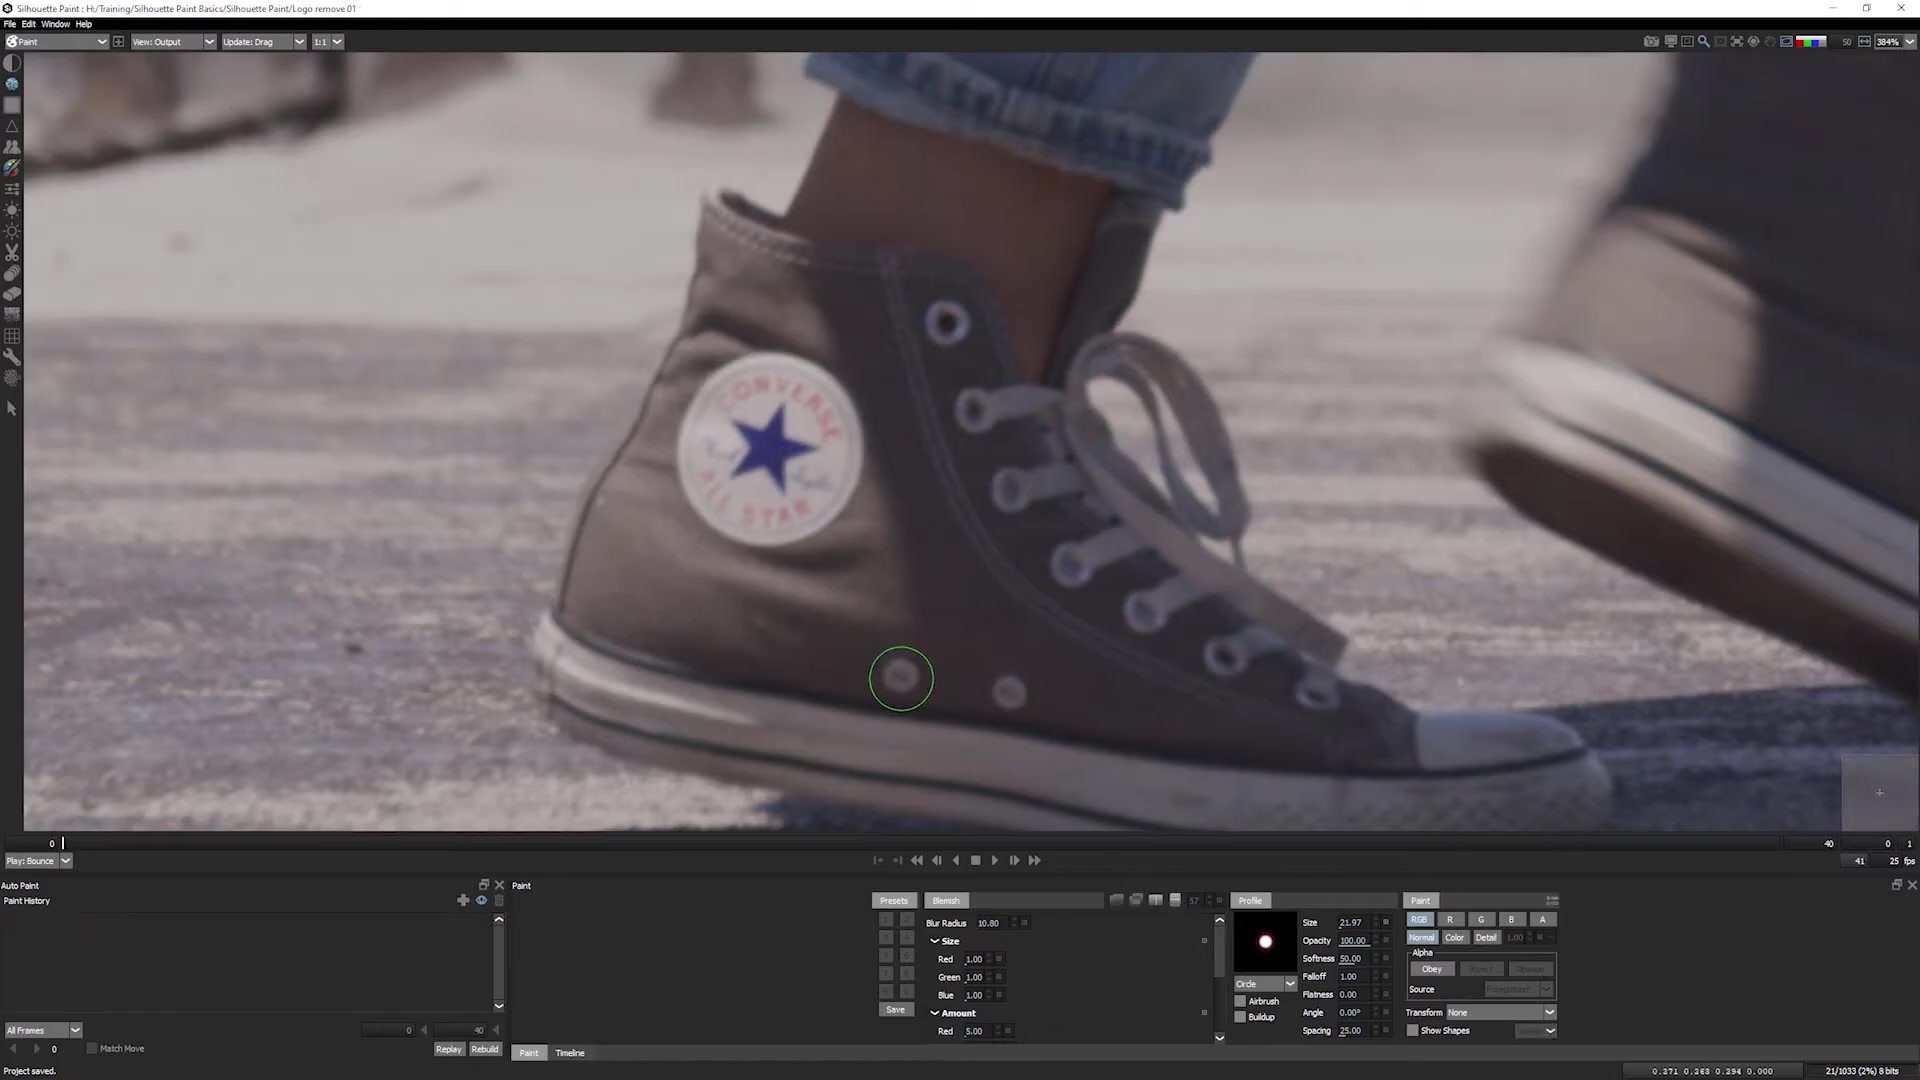This screenshot has height=1080, width=1920.
Task: Open the Update: Drag dropdown
Action: tap(263, 42)
